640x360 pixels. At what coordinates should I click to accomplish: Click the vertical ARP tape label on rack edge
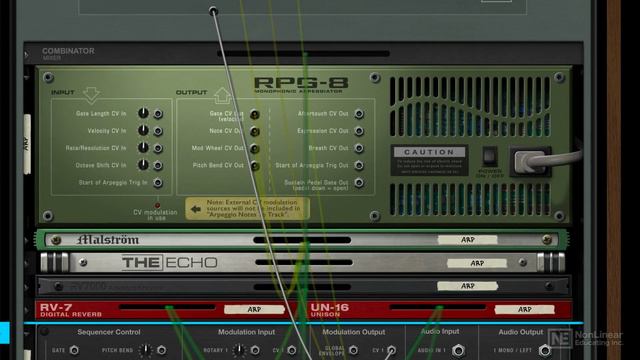tap(27, 144)
